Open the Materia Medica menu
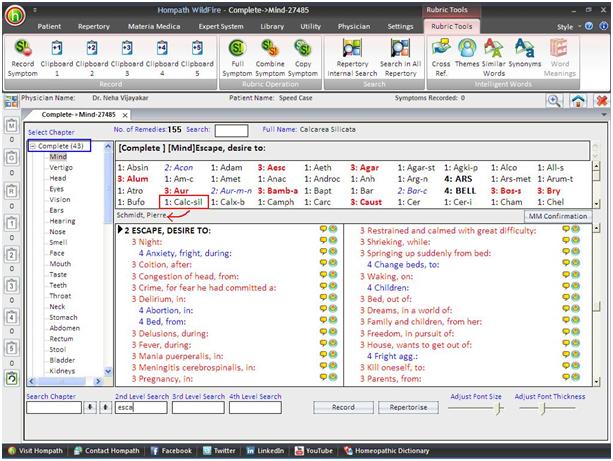Screen dimensions: 613x461 coord(154,27)
